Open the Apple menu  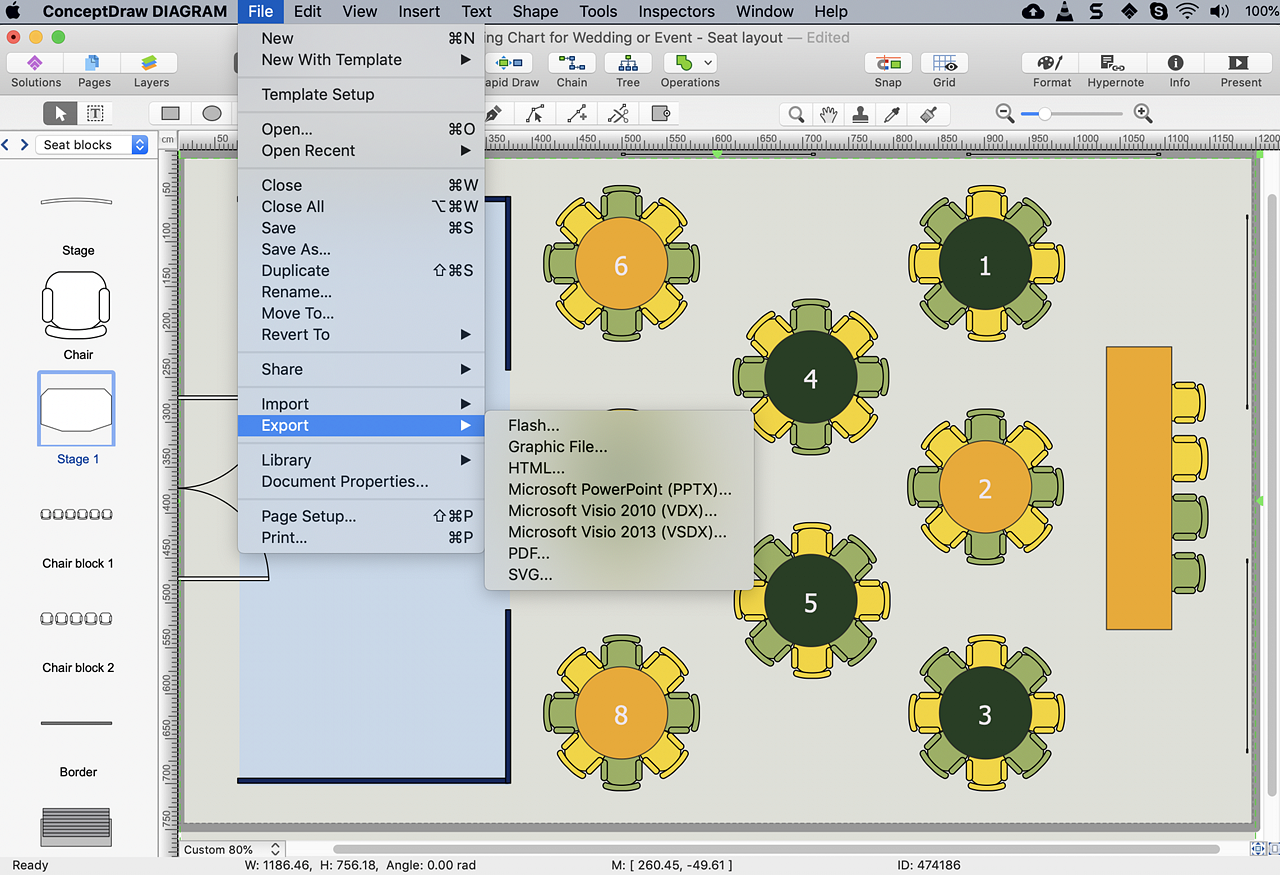13,12
